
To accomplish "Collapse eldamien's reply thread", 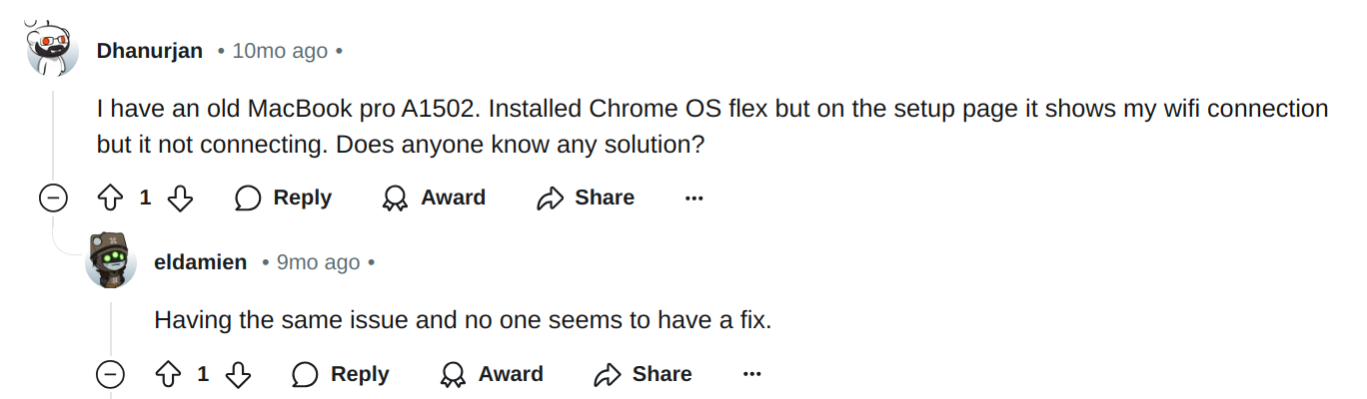I will pos(110,375).
